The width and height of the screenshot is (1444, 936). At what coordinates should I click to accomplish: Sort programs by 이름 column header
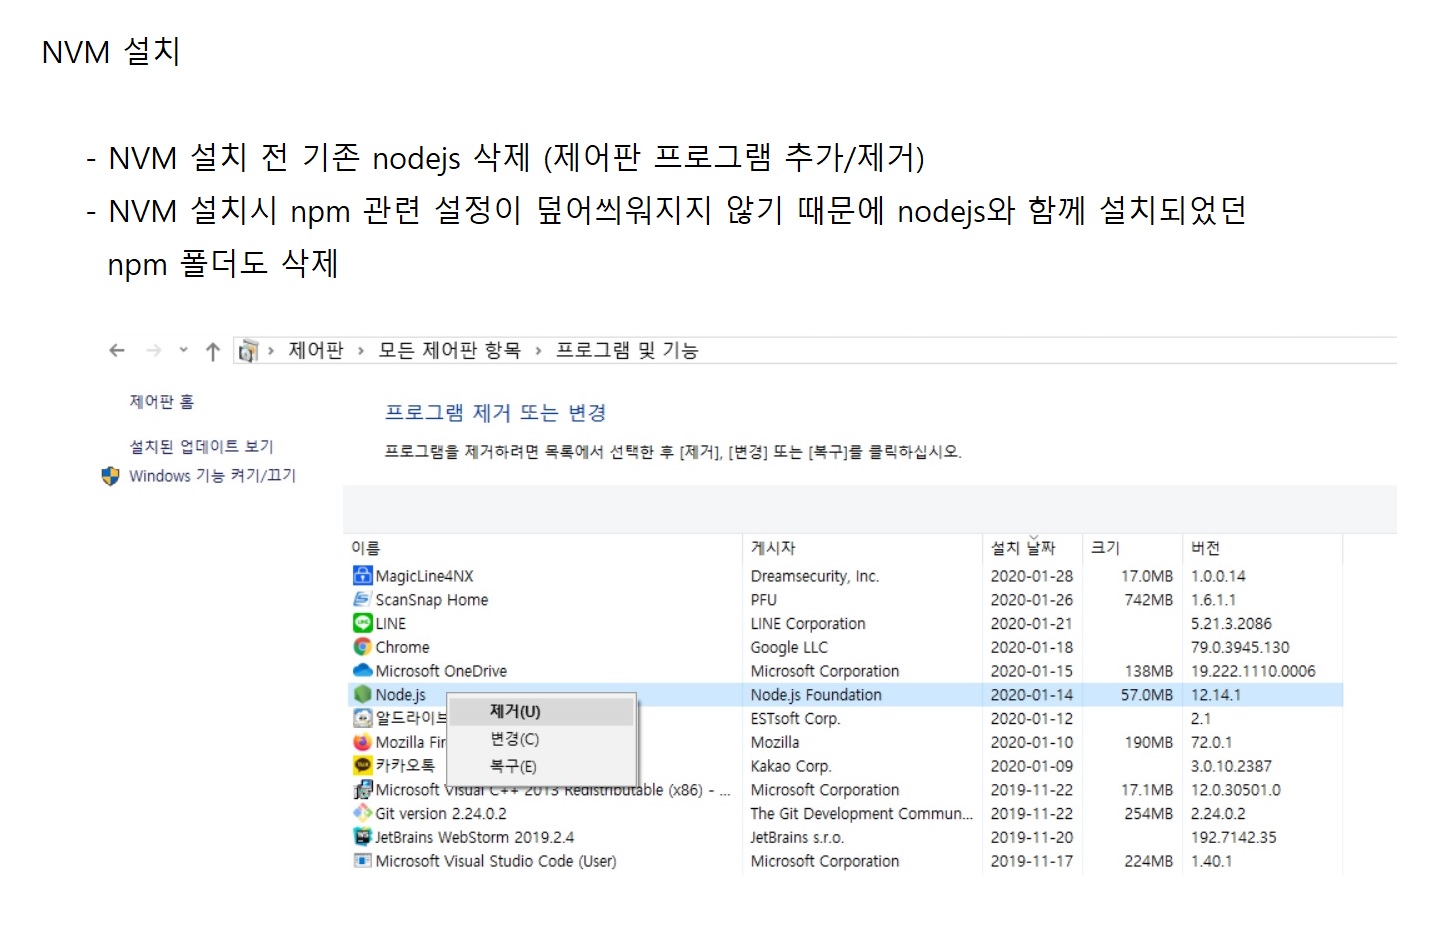(x=366, y=548)
